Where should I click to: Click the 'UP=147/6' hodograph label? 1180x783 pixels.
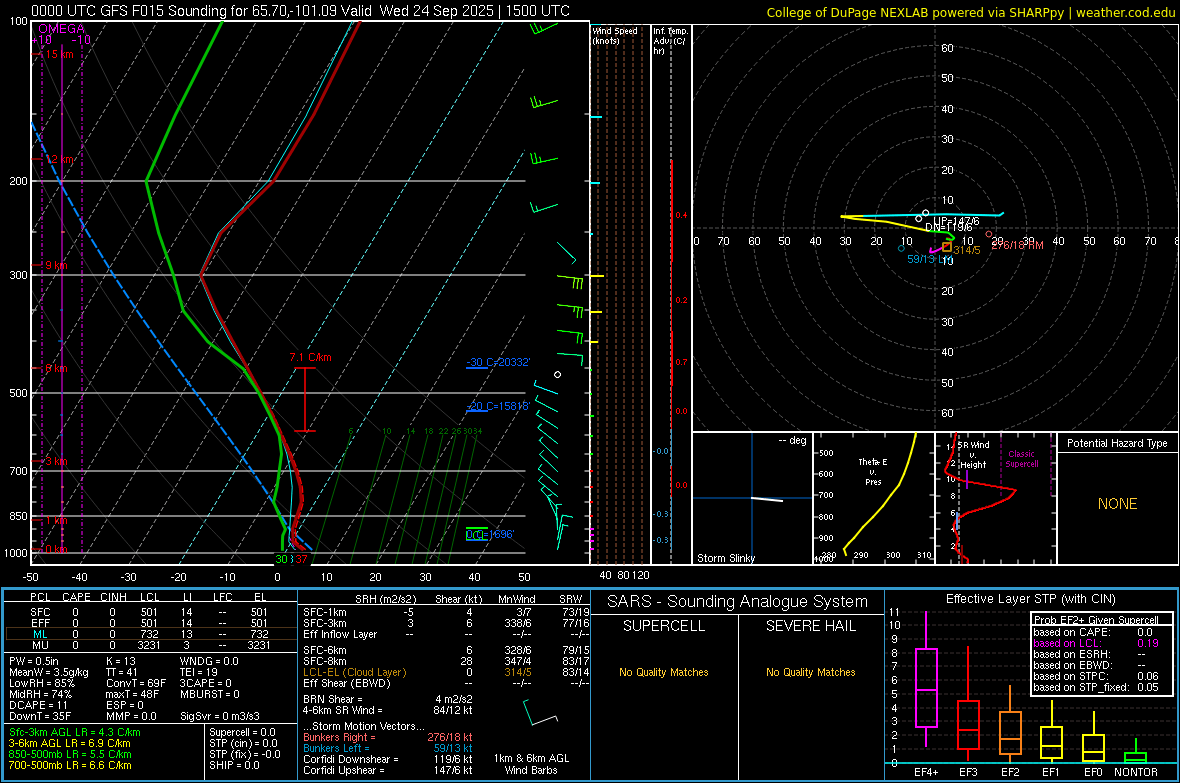pyautogui.click(x=956, y=221)
